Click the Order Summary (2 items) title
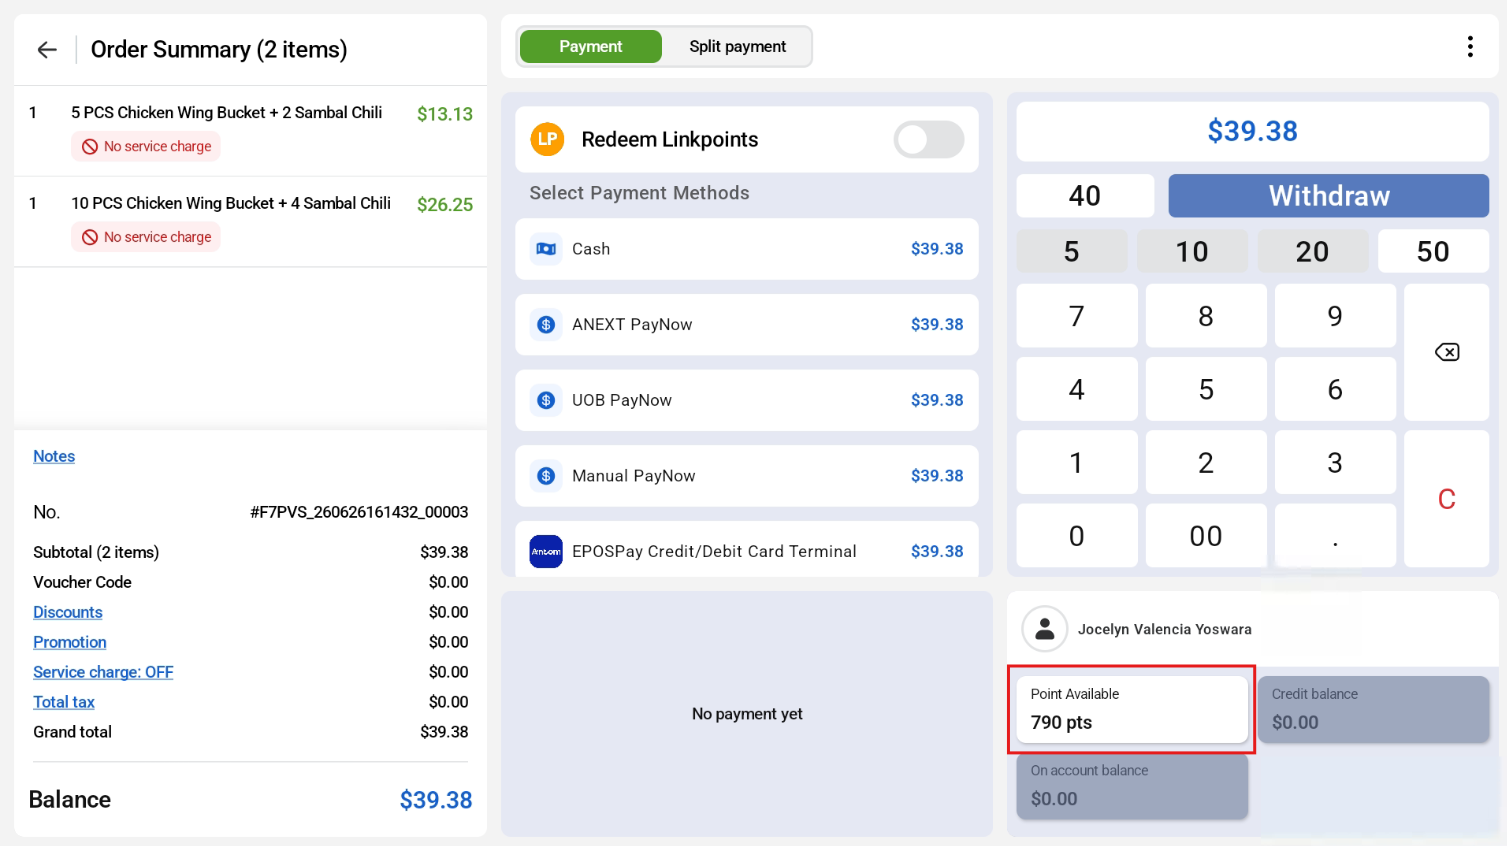The image size is (1507, 846). coord(219,50)
